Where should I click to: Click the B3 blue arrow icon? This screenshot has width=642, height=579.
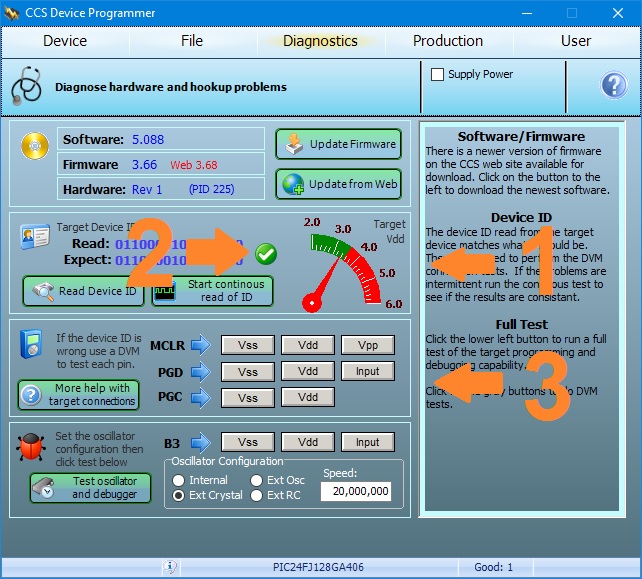[201, 443]
